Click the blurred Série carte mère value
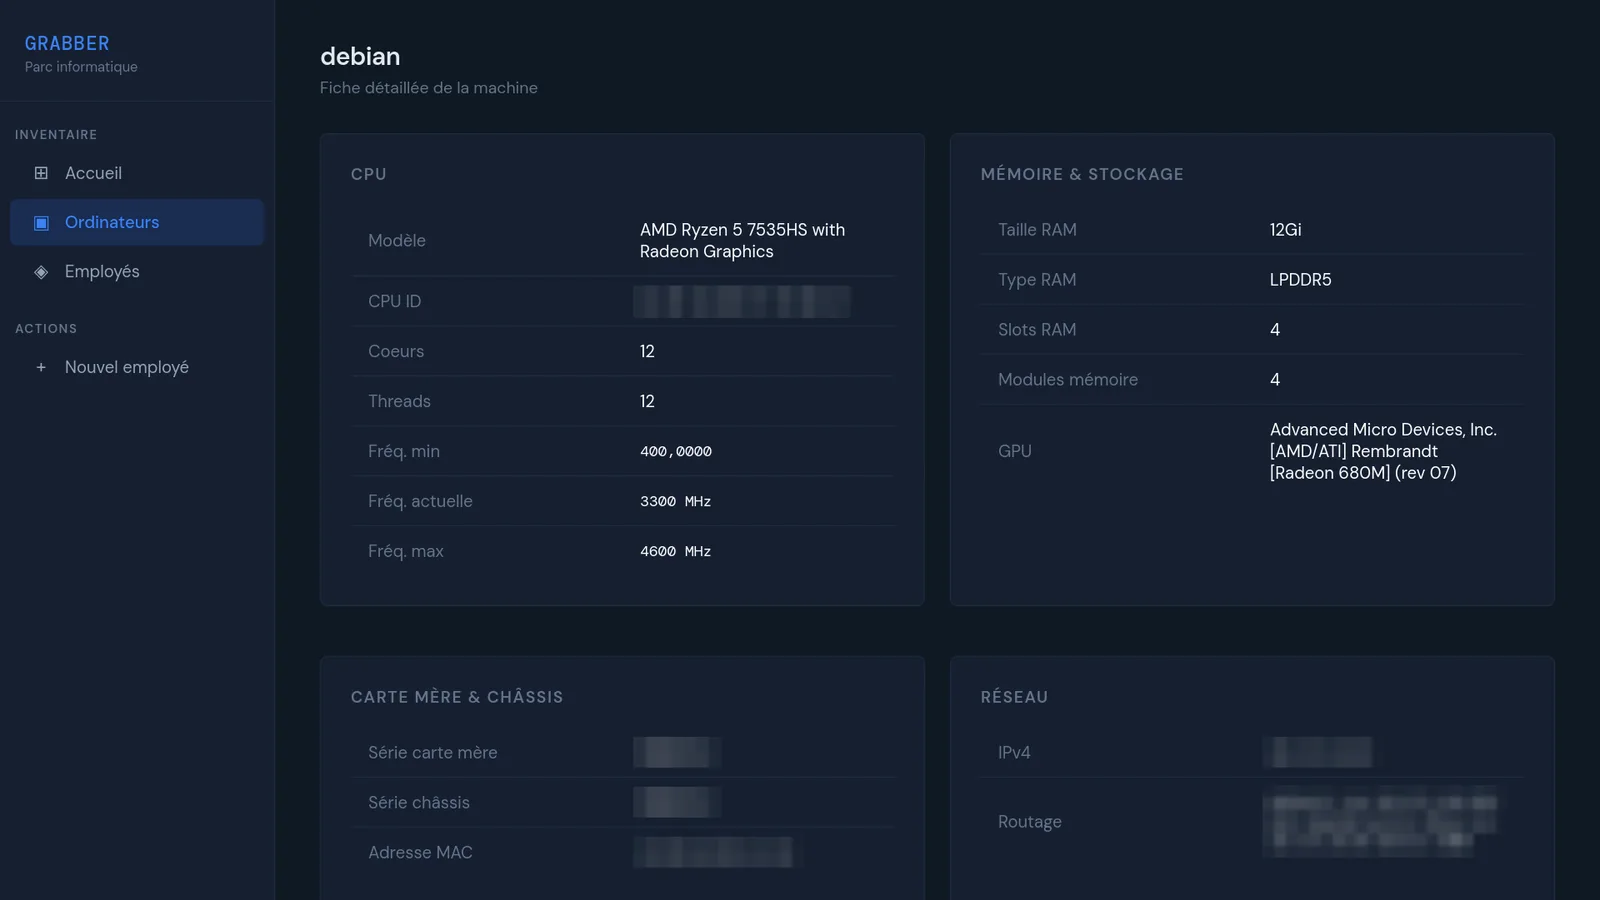 677,752
